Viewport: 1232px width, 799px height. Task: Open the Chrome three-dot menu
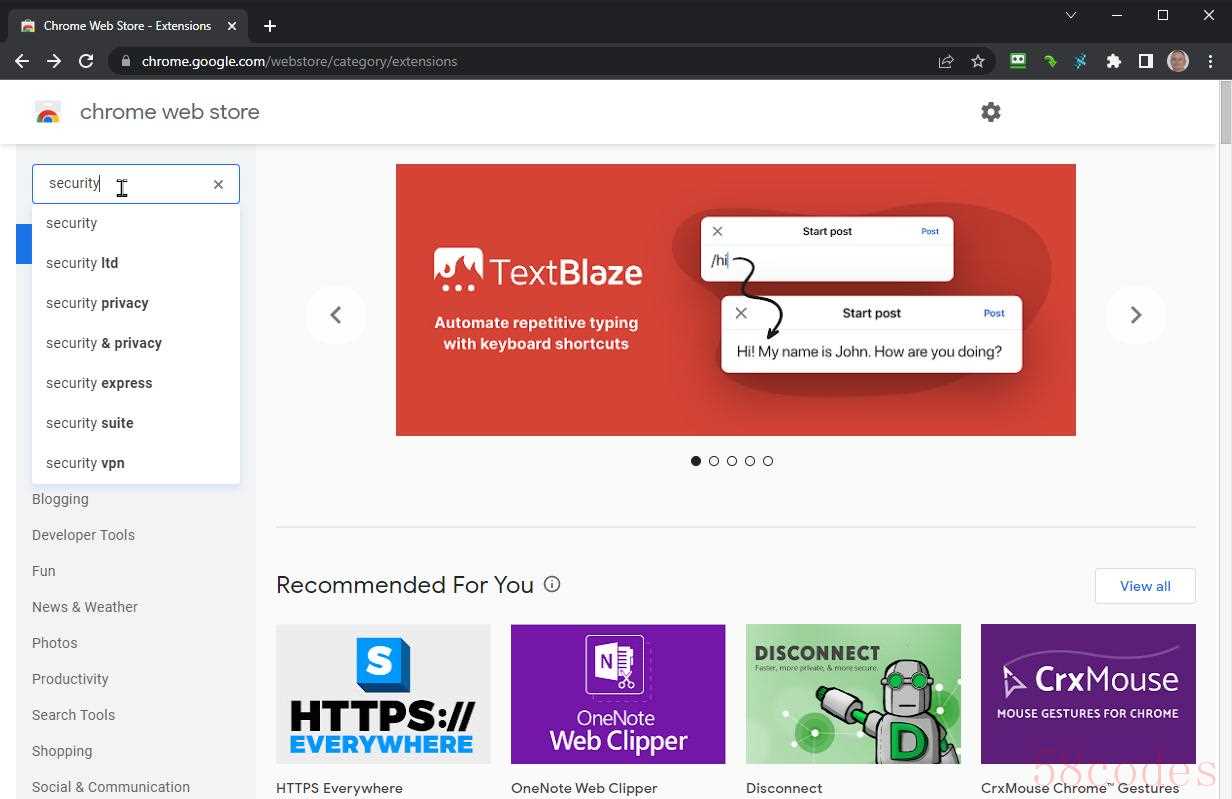click(x=1210, y=61)
